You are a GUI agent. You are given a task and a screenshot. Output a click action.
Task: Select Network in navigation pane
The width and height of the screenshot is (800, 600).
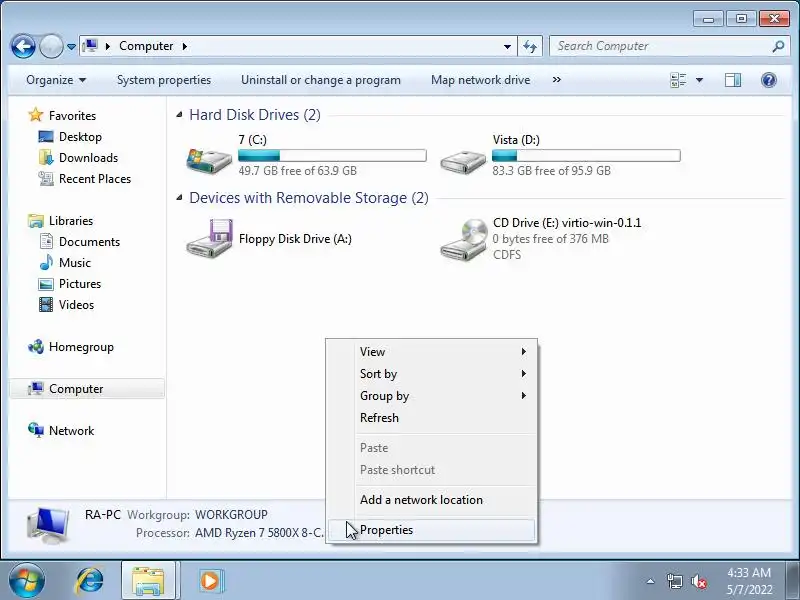pyautogui.click(x=71, y=431)
